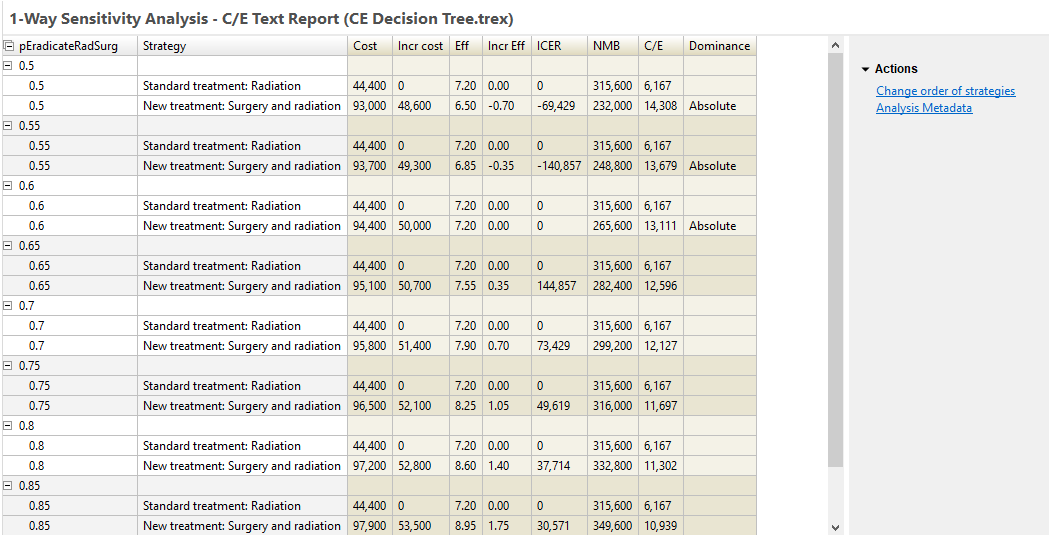Viewport: 1051px width, 535px height.
Task: Collapse all via pEradicateRadSurg header icon
Action: click(x=10, y=46)
